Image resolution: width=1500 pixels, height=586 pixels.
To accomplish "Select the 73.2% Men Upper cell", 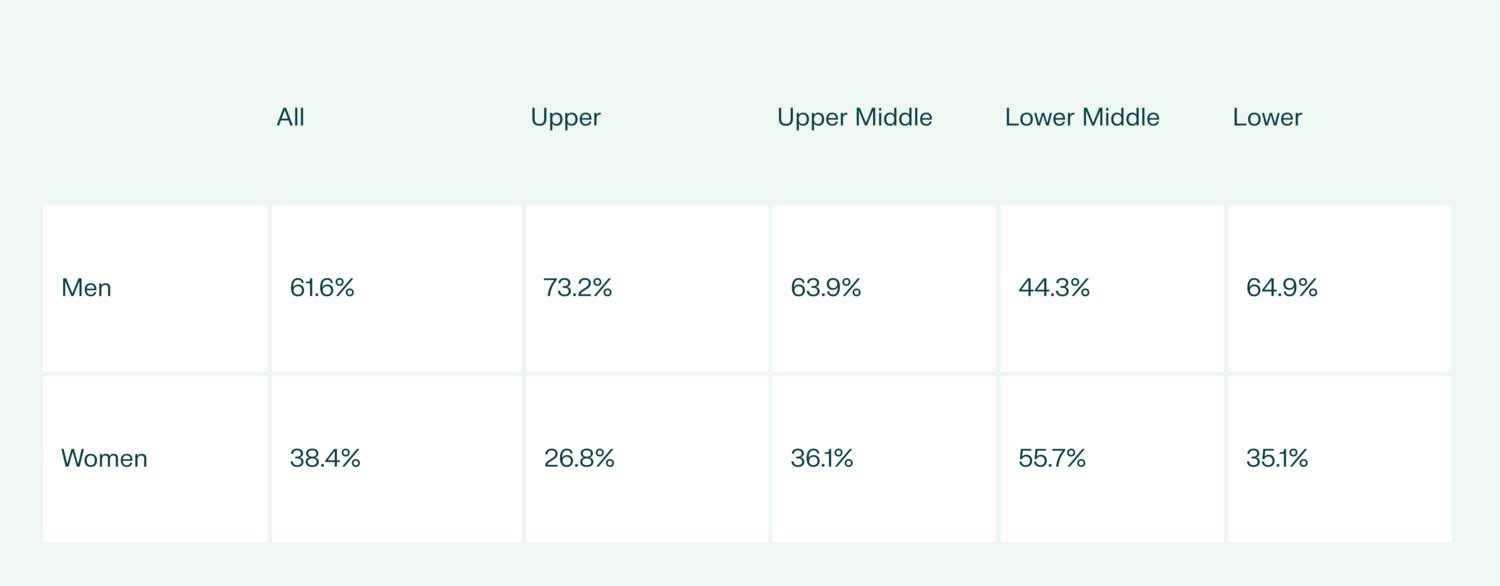I will (x=577, y=288).
